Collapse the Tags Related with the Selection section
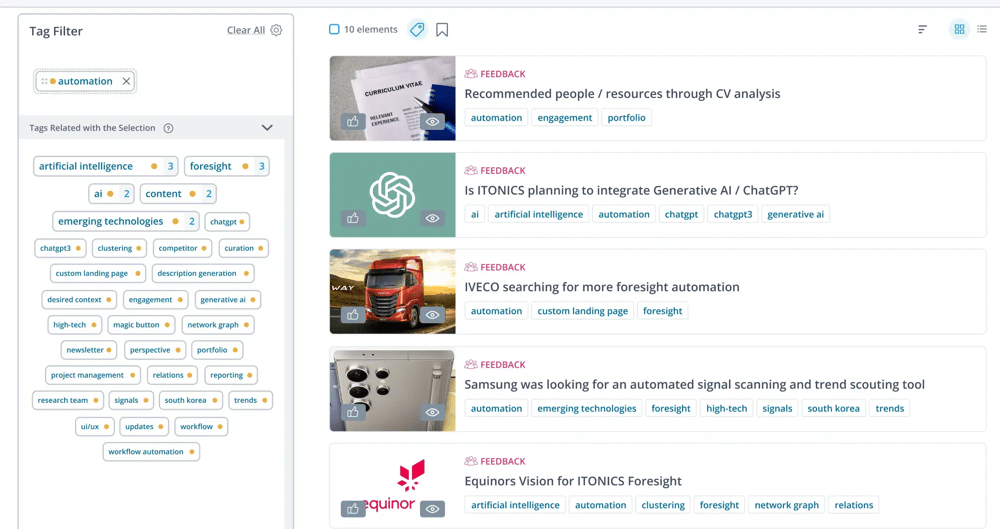 (267, 128)
